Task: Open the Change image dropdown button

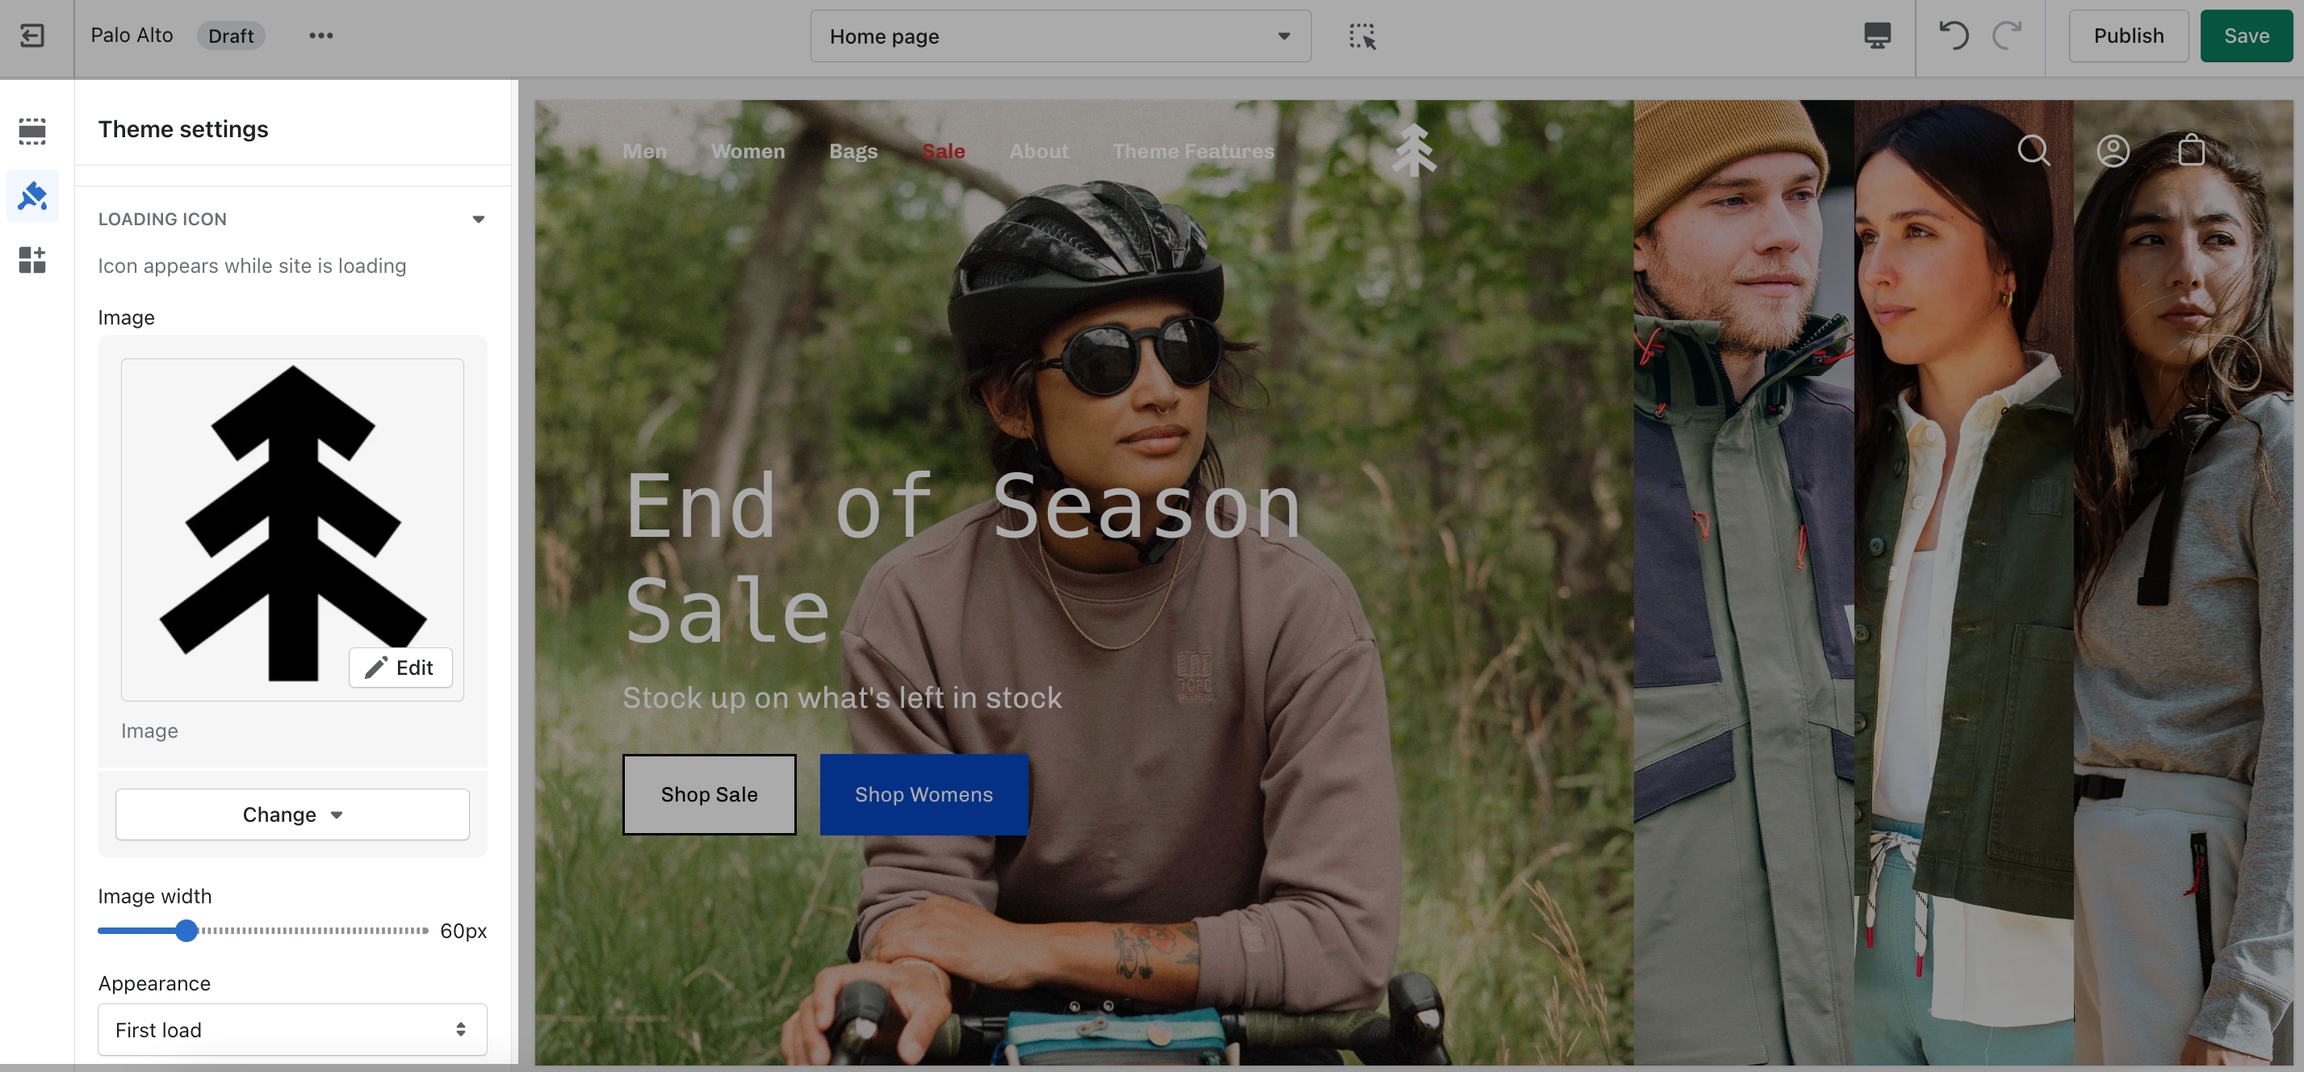Action: click(292, 814)
